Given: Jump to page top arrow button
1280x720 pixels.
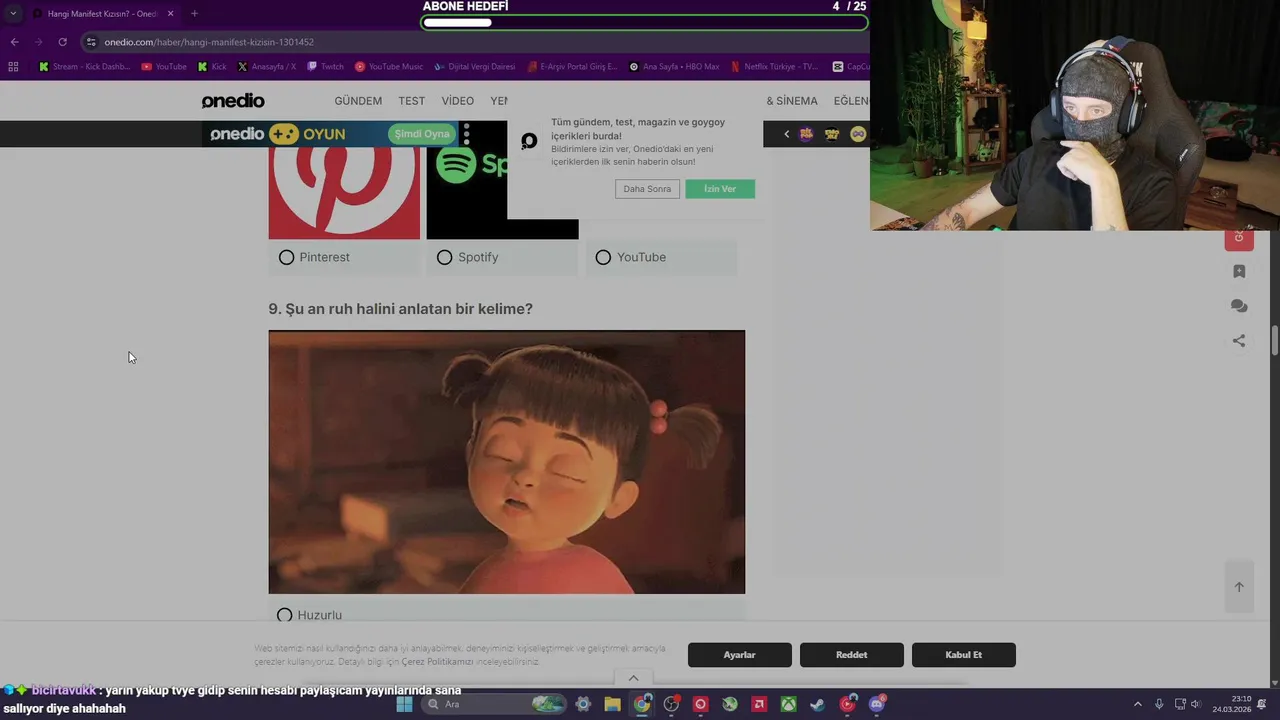Looking at the screenshot, I should coord(1239,587).
